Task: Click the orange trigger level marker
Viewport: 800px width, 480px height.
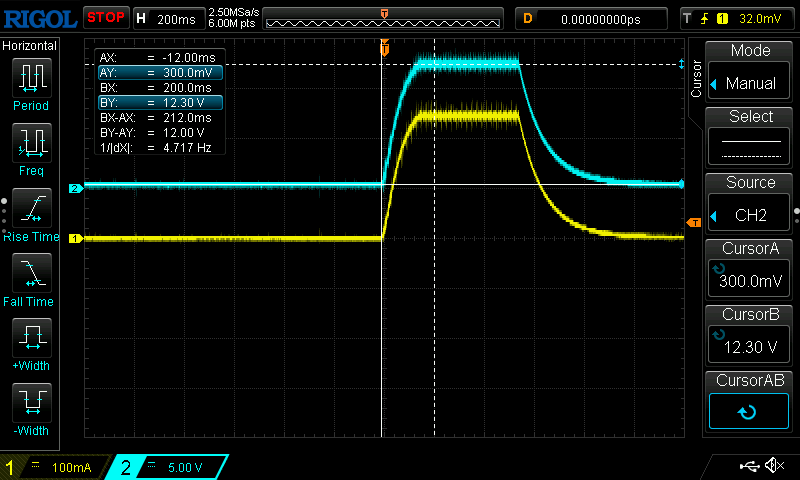Action: click(x=694, y=222)
